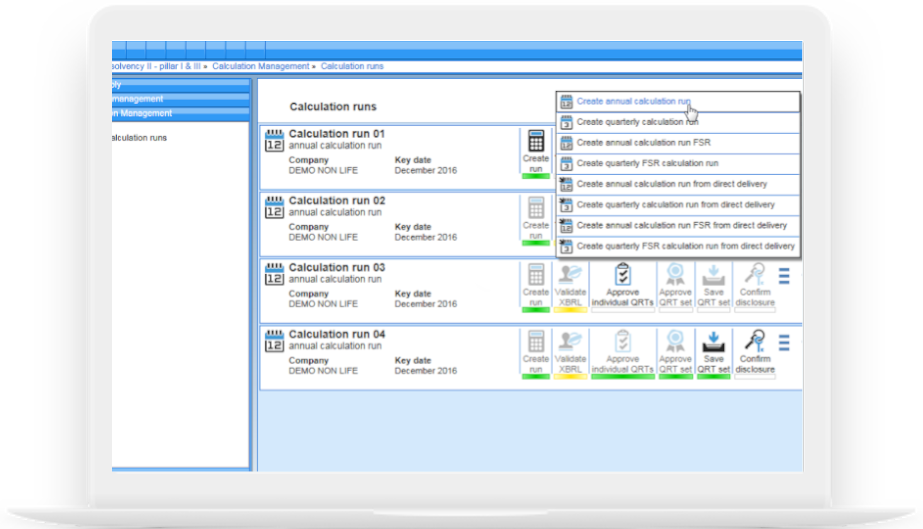Viewport: 923px width, 529px height.
Task: Open hamburger menu for Calculation run 04
Action: pos(784,343)
